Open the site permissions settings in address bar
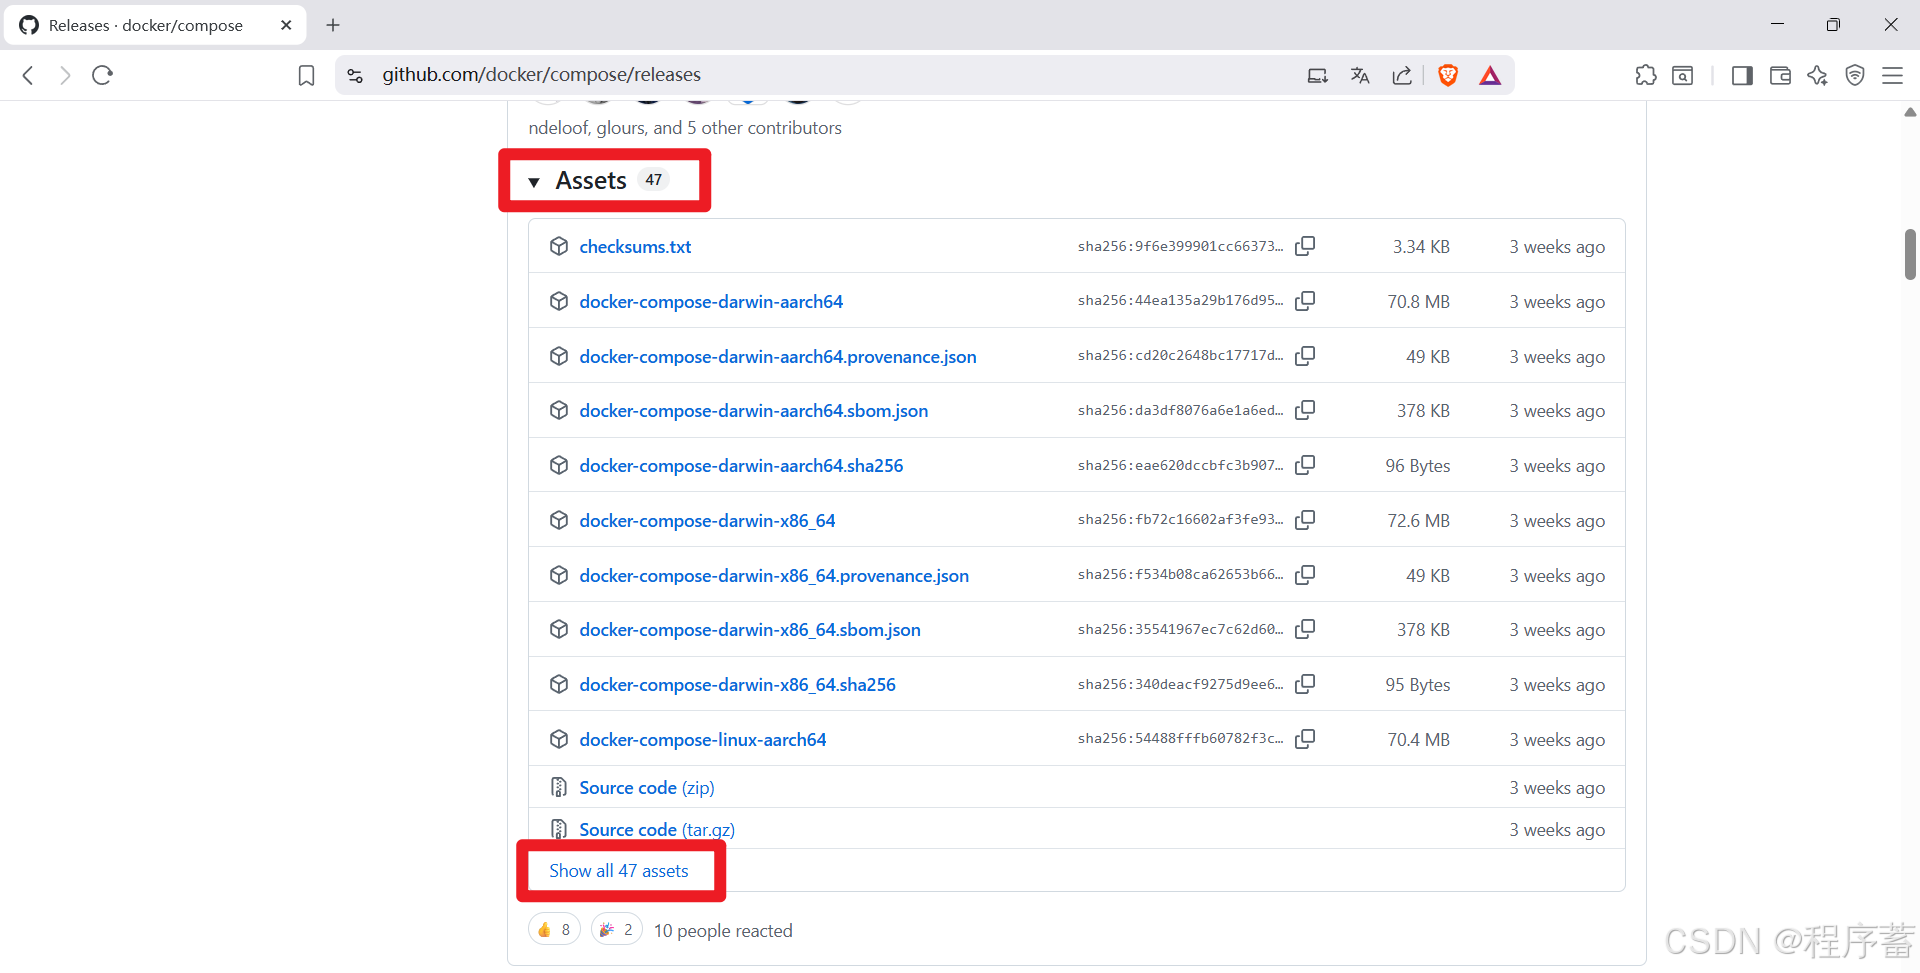This screenshot has width=1920, height=973. [355, 75]
